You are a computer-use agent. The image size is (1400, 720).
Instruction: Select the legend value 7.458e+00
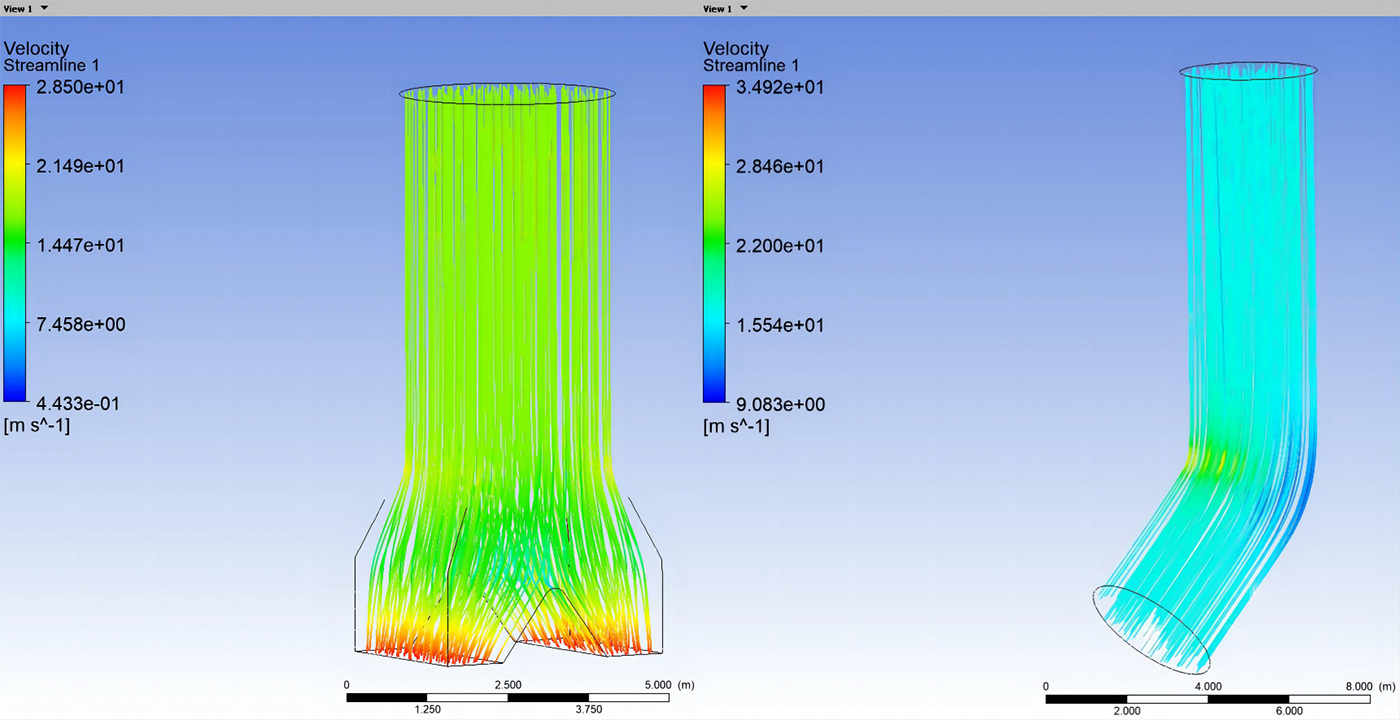[x=80, y=325]
